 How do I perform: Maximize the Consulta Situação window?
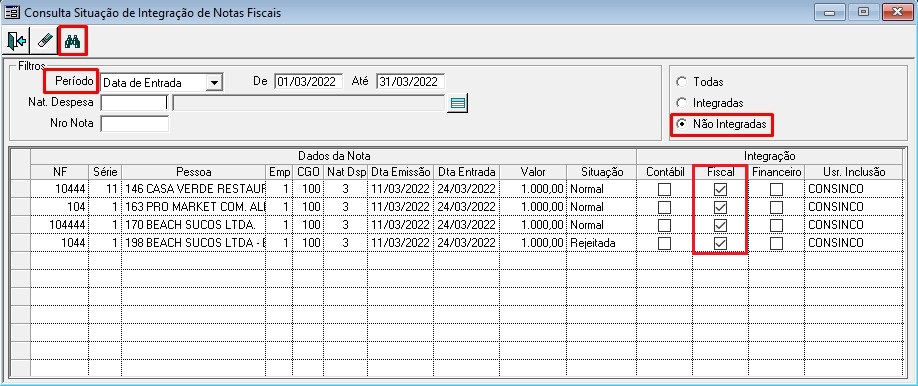click(864, 11)
